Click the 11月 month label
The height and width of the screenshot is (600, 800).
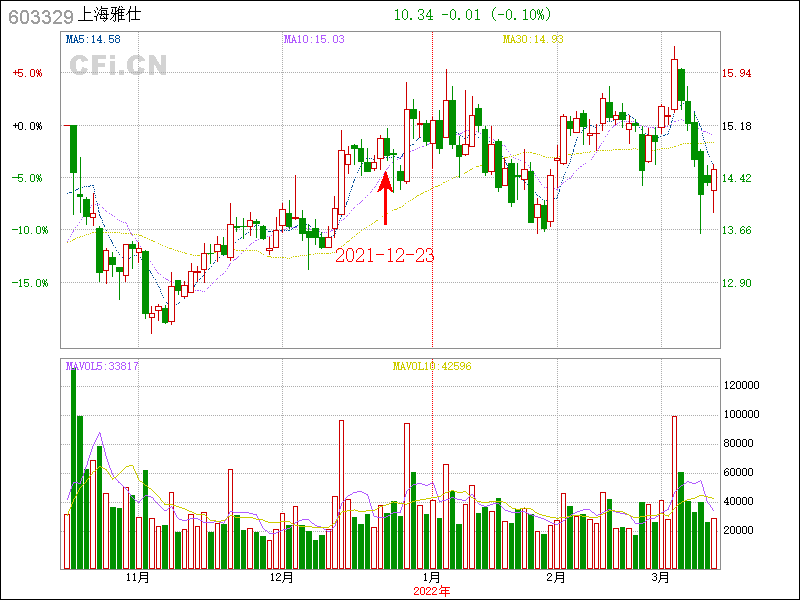pyautogui.click(x=138, y=578)
